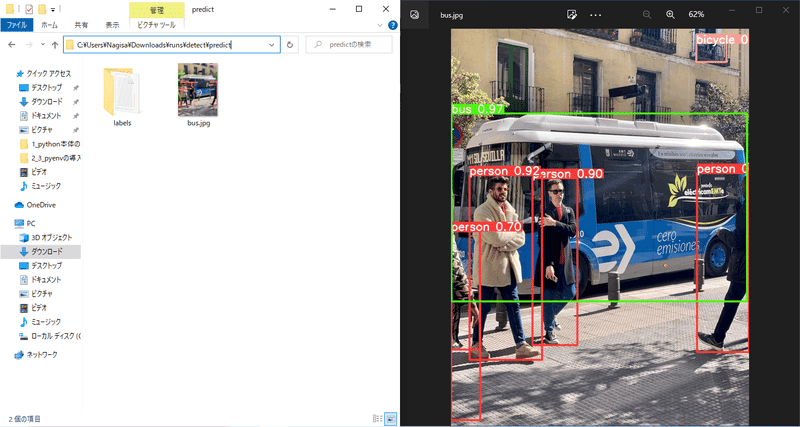Select the 管理 contextual tab
The image size is (800, 427).
[157, 9]
